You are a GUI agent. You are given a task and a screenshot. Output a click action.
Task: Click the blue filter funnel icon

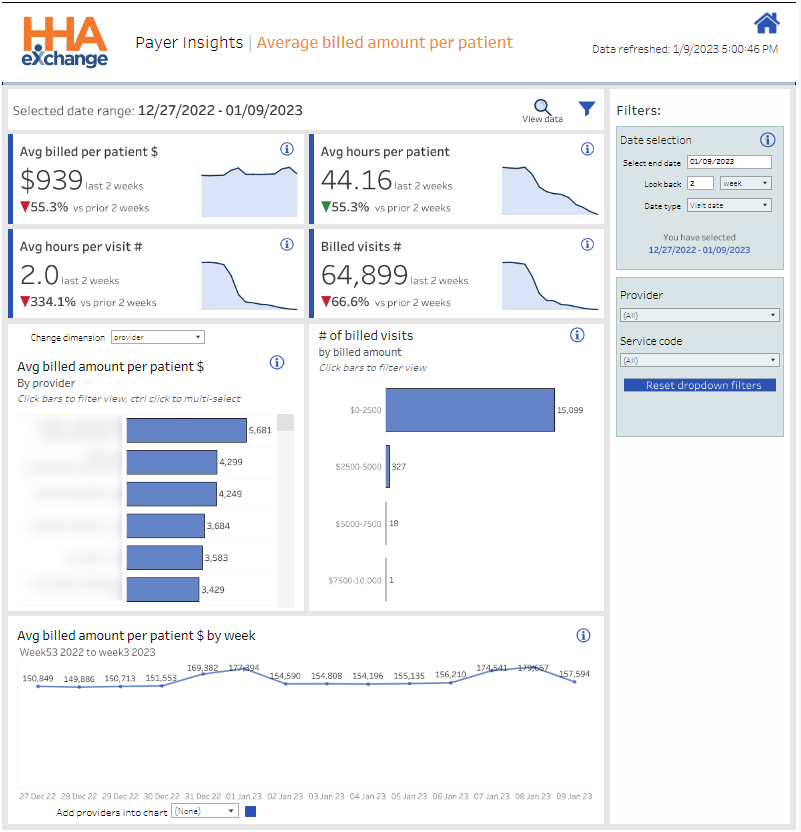tap(587, 110)
